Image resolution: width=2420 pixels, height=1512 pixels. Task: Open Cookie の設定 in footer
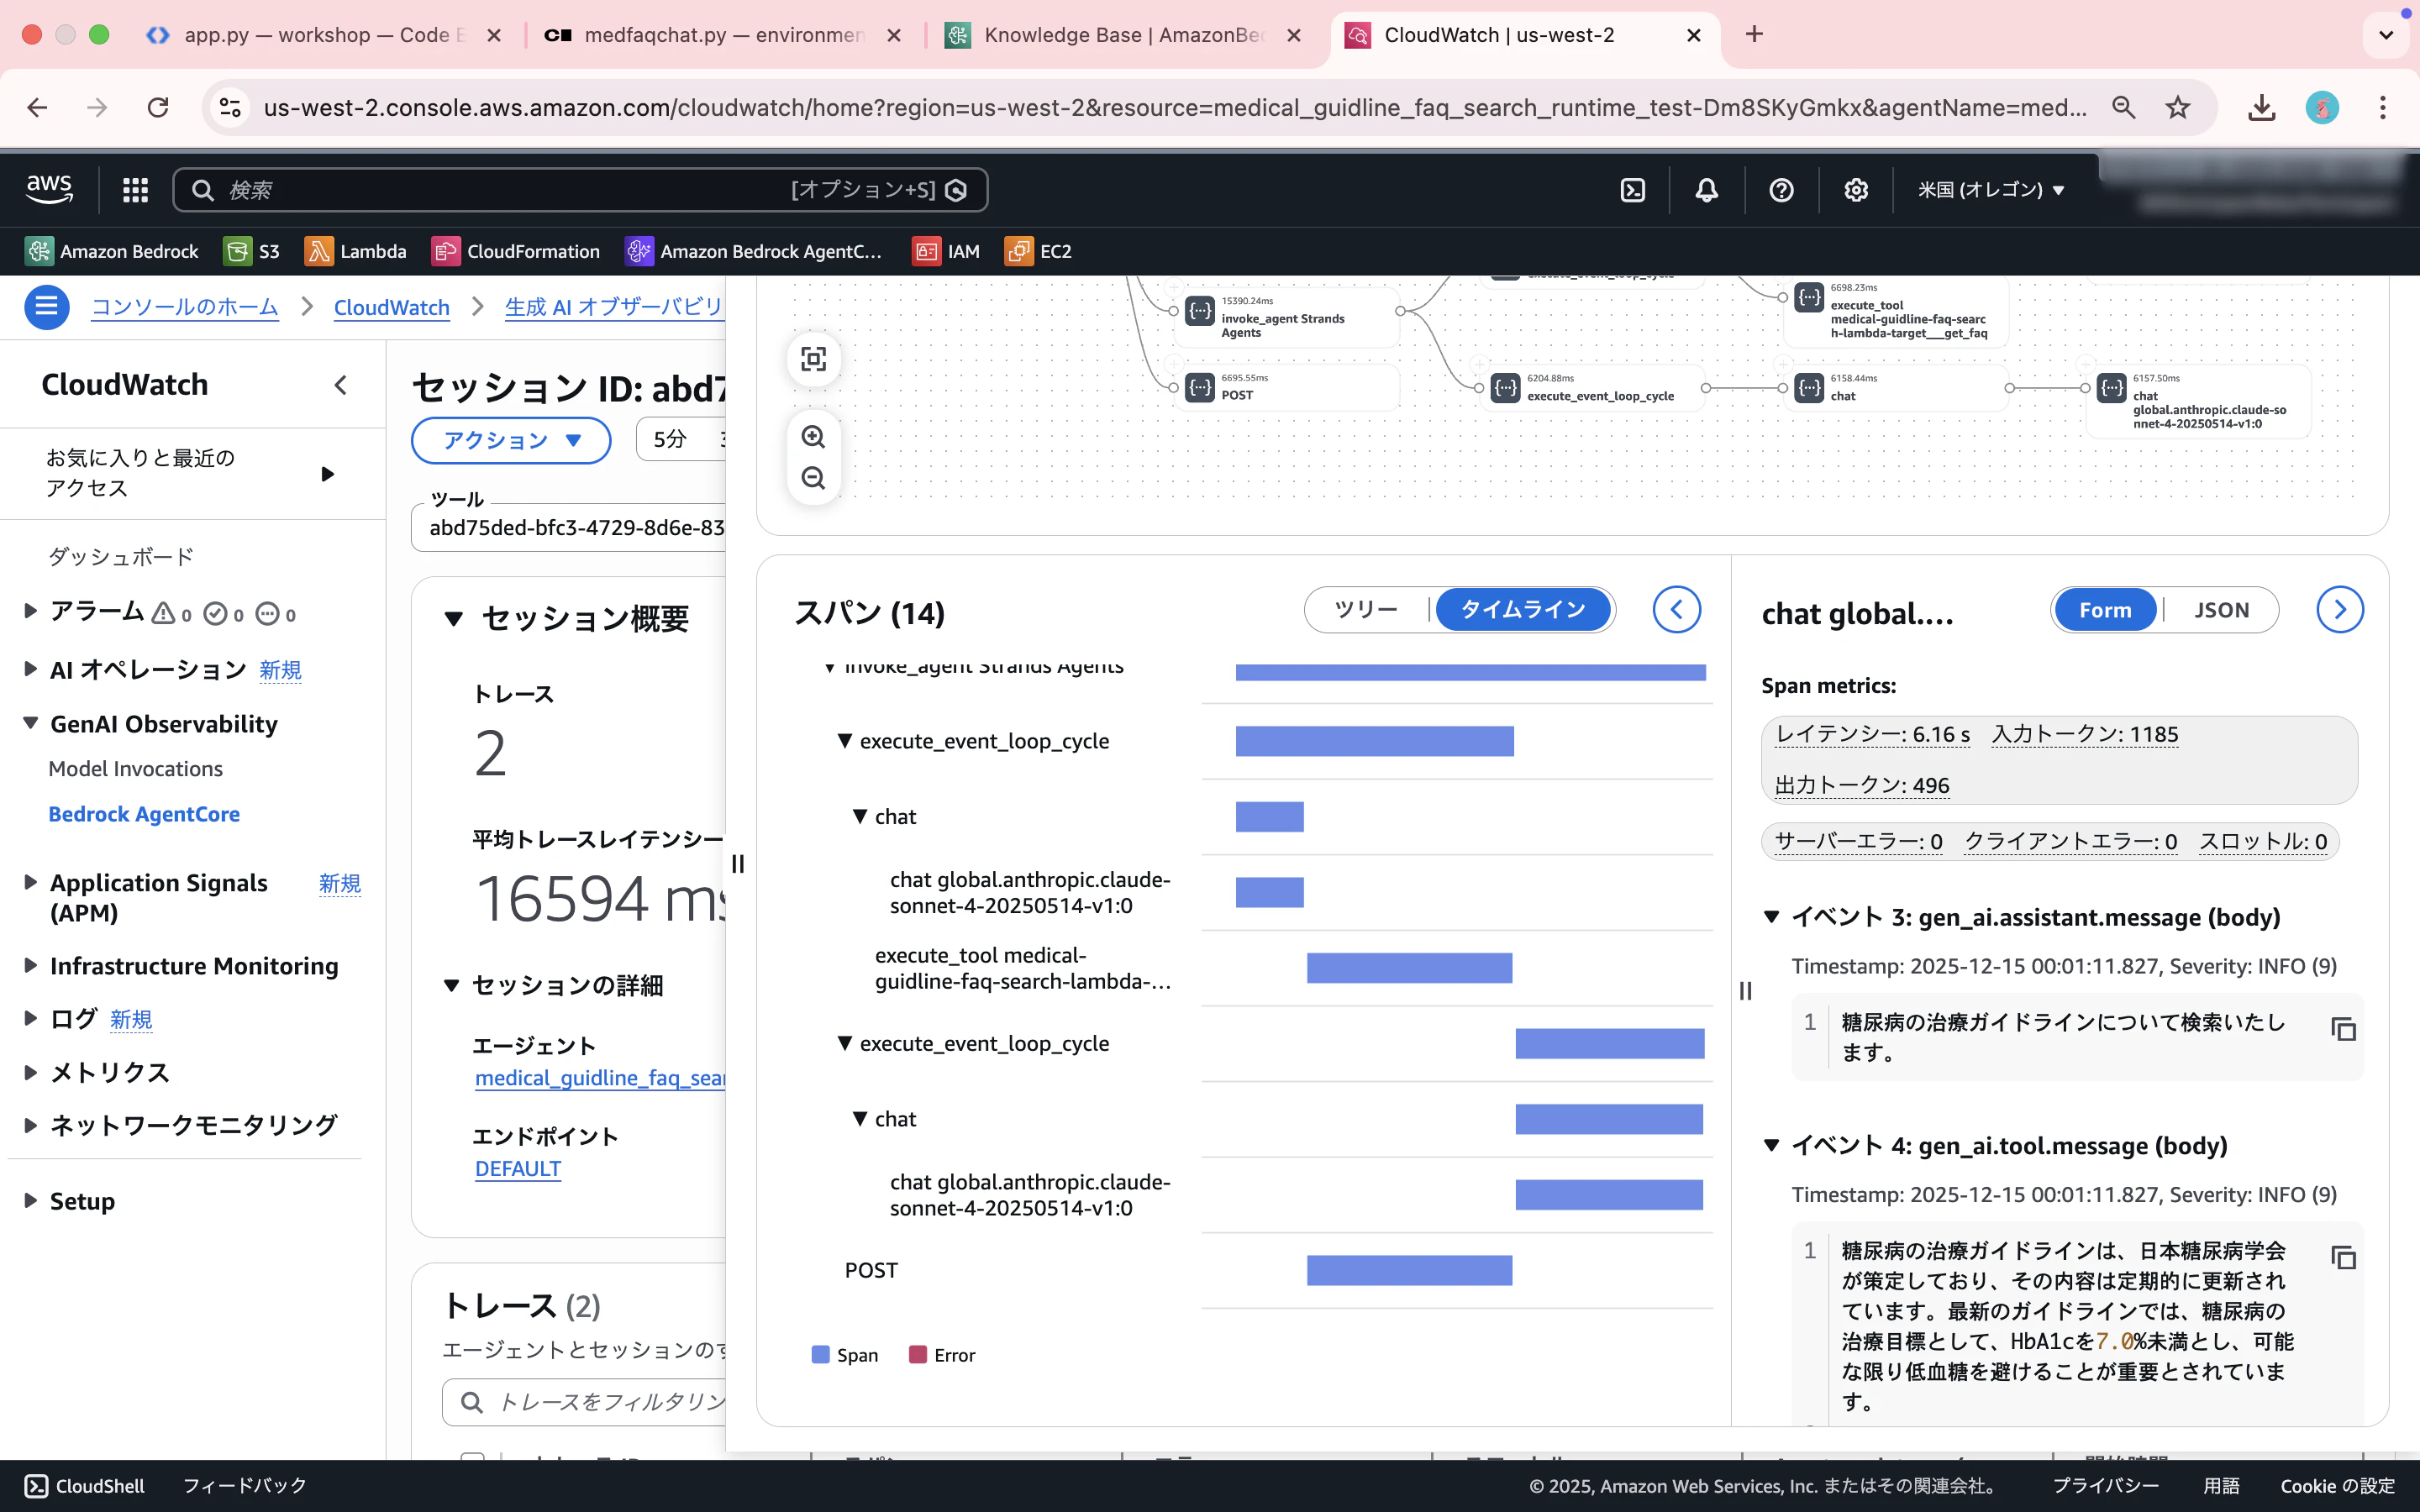click(2338, 1485)
